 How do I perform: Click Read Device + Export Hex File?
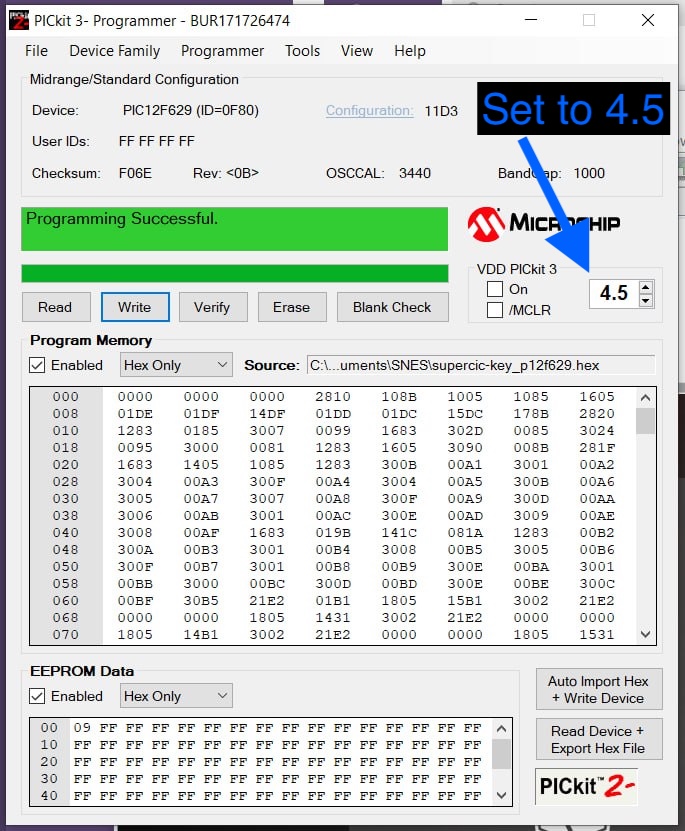click(599, 739)
